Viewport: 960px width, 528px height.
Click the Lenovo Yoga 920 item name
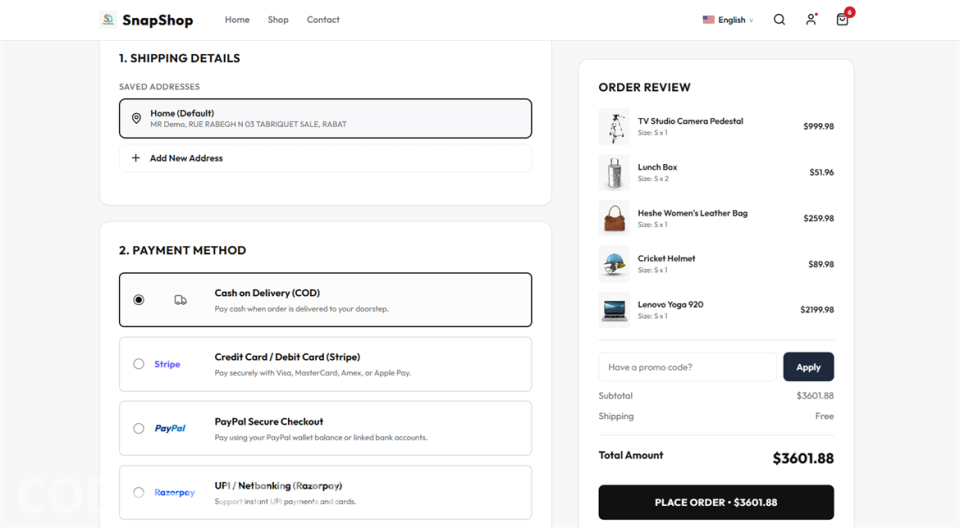point(670,304)
